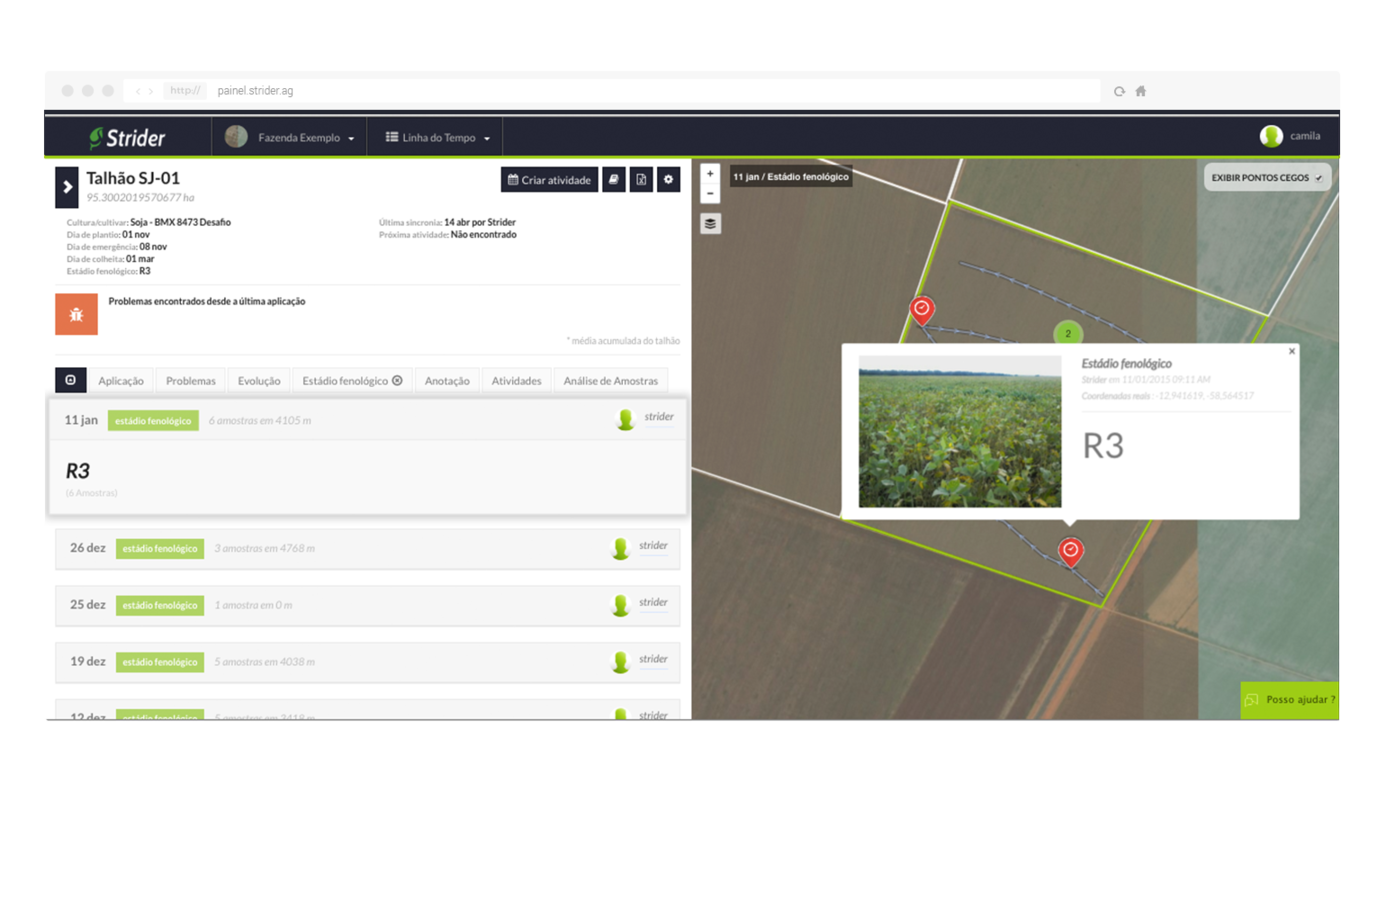The height and width of the screenshot is (900, 1386).
Task: Zoom out on the map with minus button
Action: point(710,194)
